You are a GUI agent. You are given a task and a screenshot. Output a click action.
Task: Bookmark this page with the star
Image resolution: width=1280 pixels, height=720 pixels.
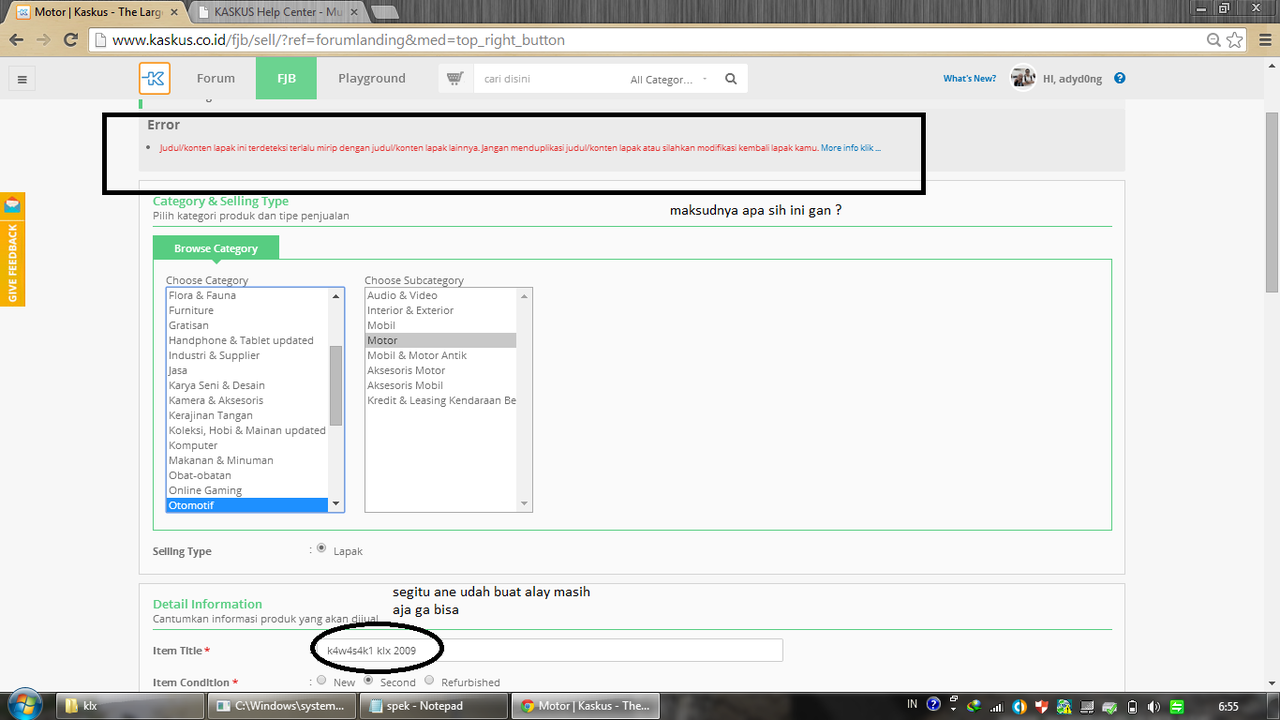[x=1235, y=40]
